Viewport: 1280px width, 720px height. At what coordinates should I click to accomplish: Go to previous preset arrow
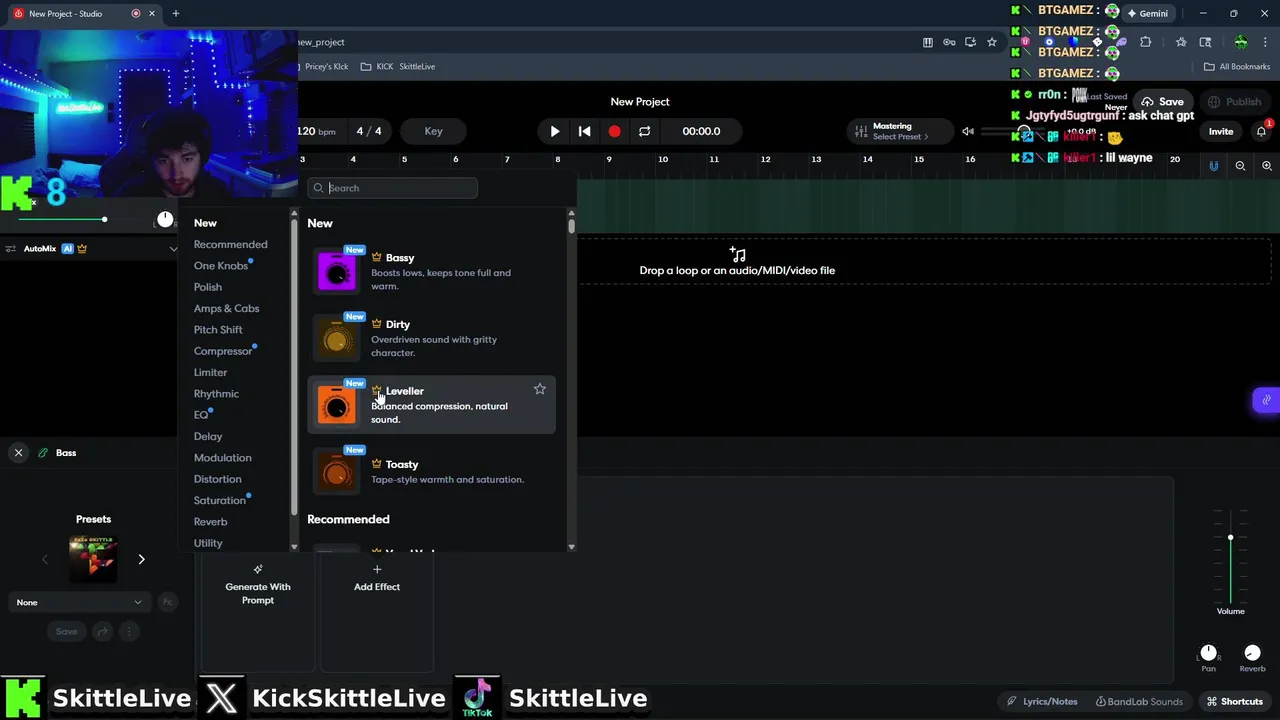pyautogui.click(x=45, y=559)
